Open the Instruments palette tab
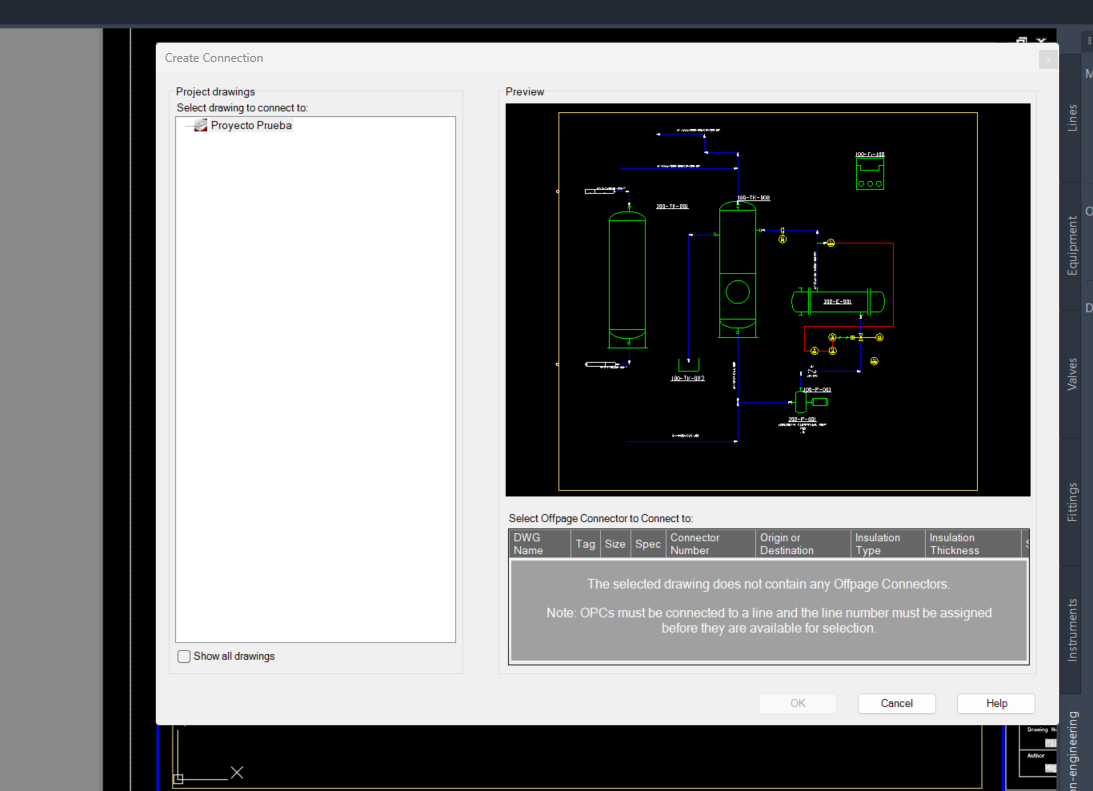This screenshot has width=1093, height=791. pos(1073,630)
